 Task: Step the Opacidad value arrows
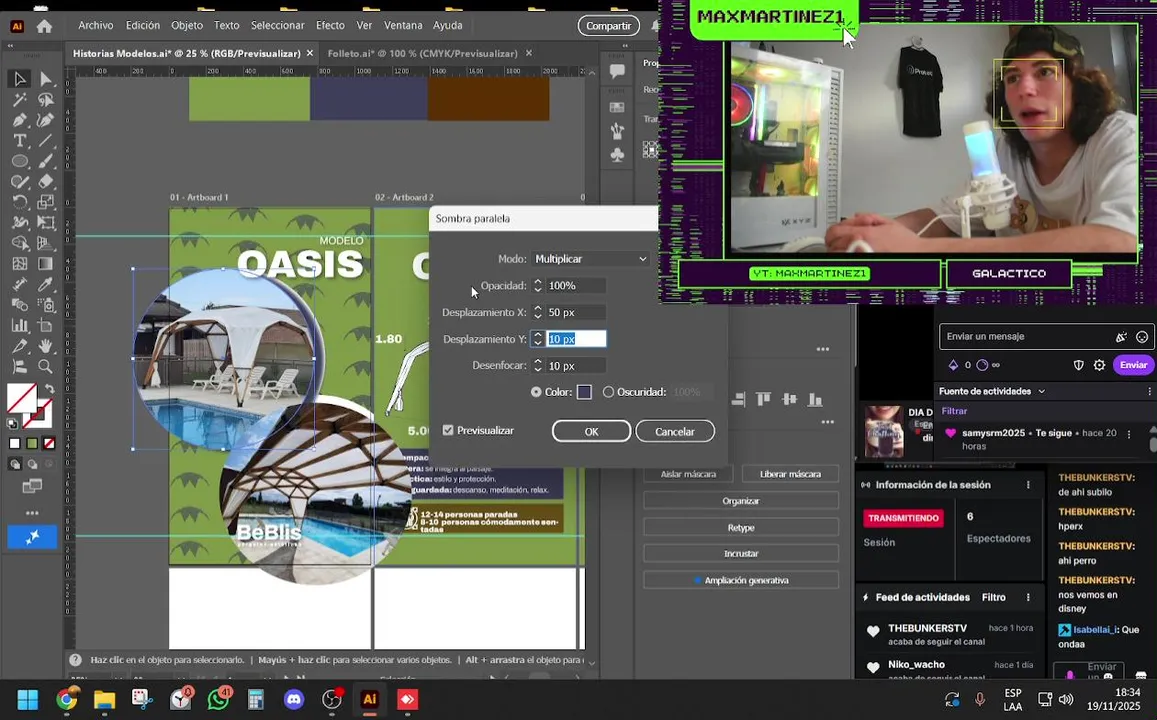(x=538, y=285)
